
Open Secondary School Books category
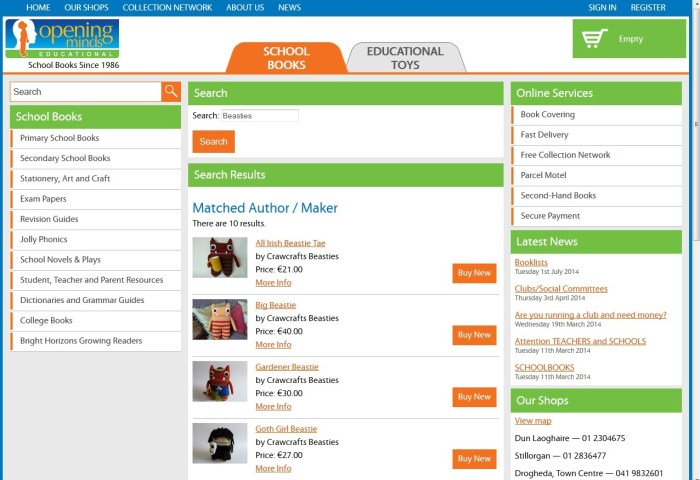tap(96, 159)
